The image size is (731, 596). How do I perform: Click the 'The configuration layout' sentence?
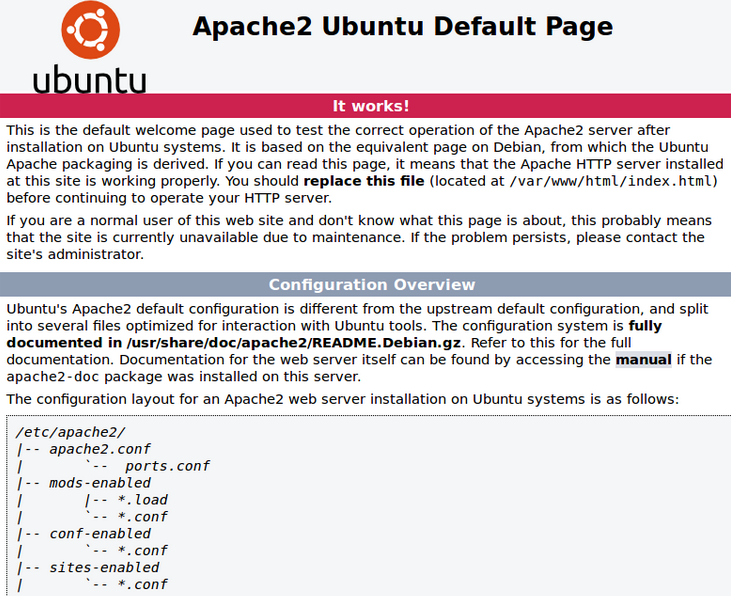point(343,399)
